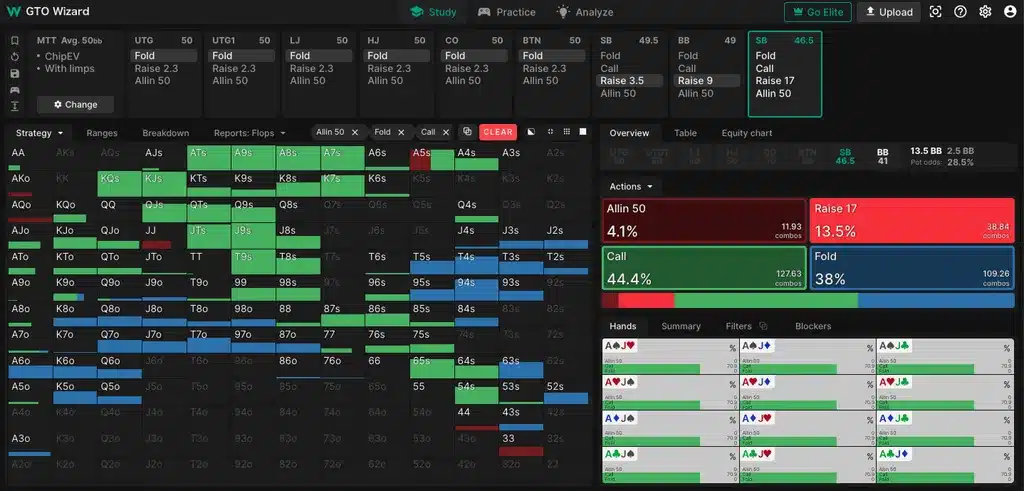Click the overlapping squares compare icon
This screenshot has height=491, width=1024.
click(467, 132)
